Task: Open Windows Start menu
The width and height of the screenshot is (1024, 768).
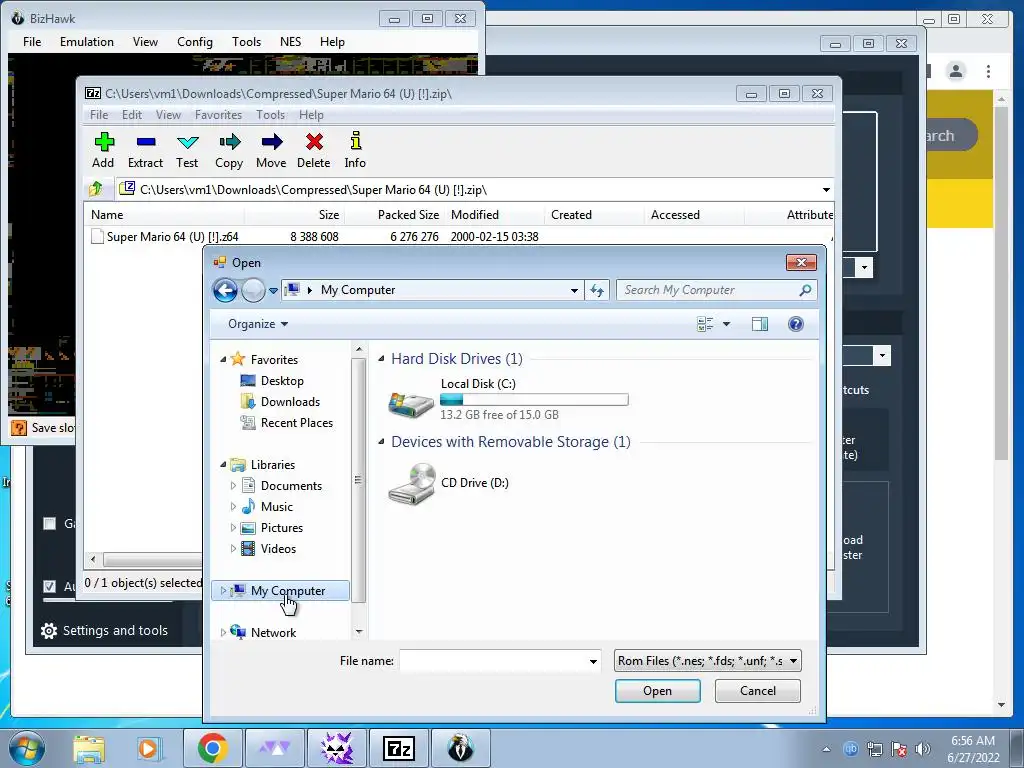Action: (x=27, y=748)
